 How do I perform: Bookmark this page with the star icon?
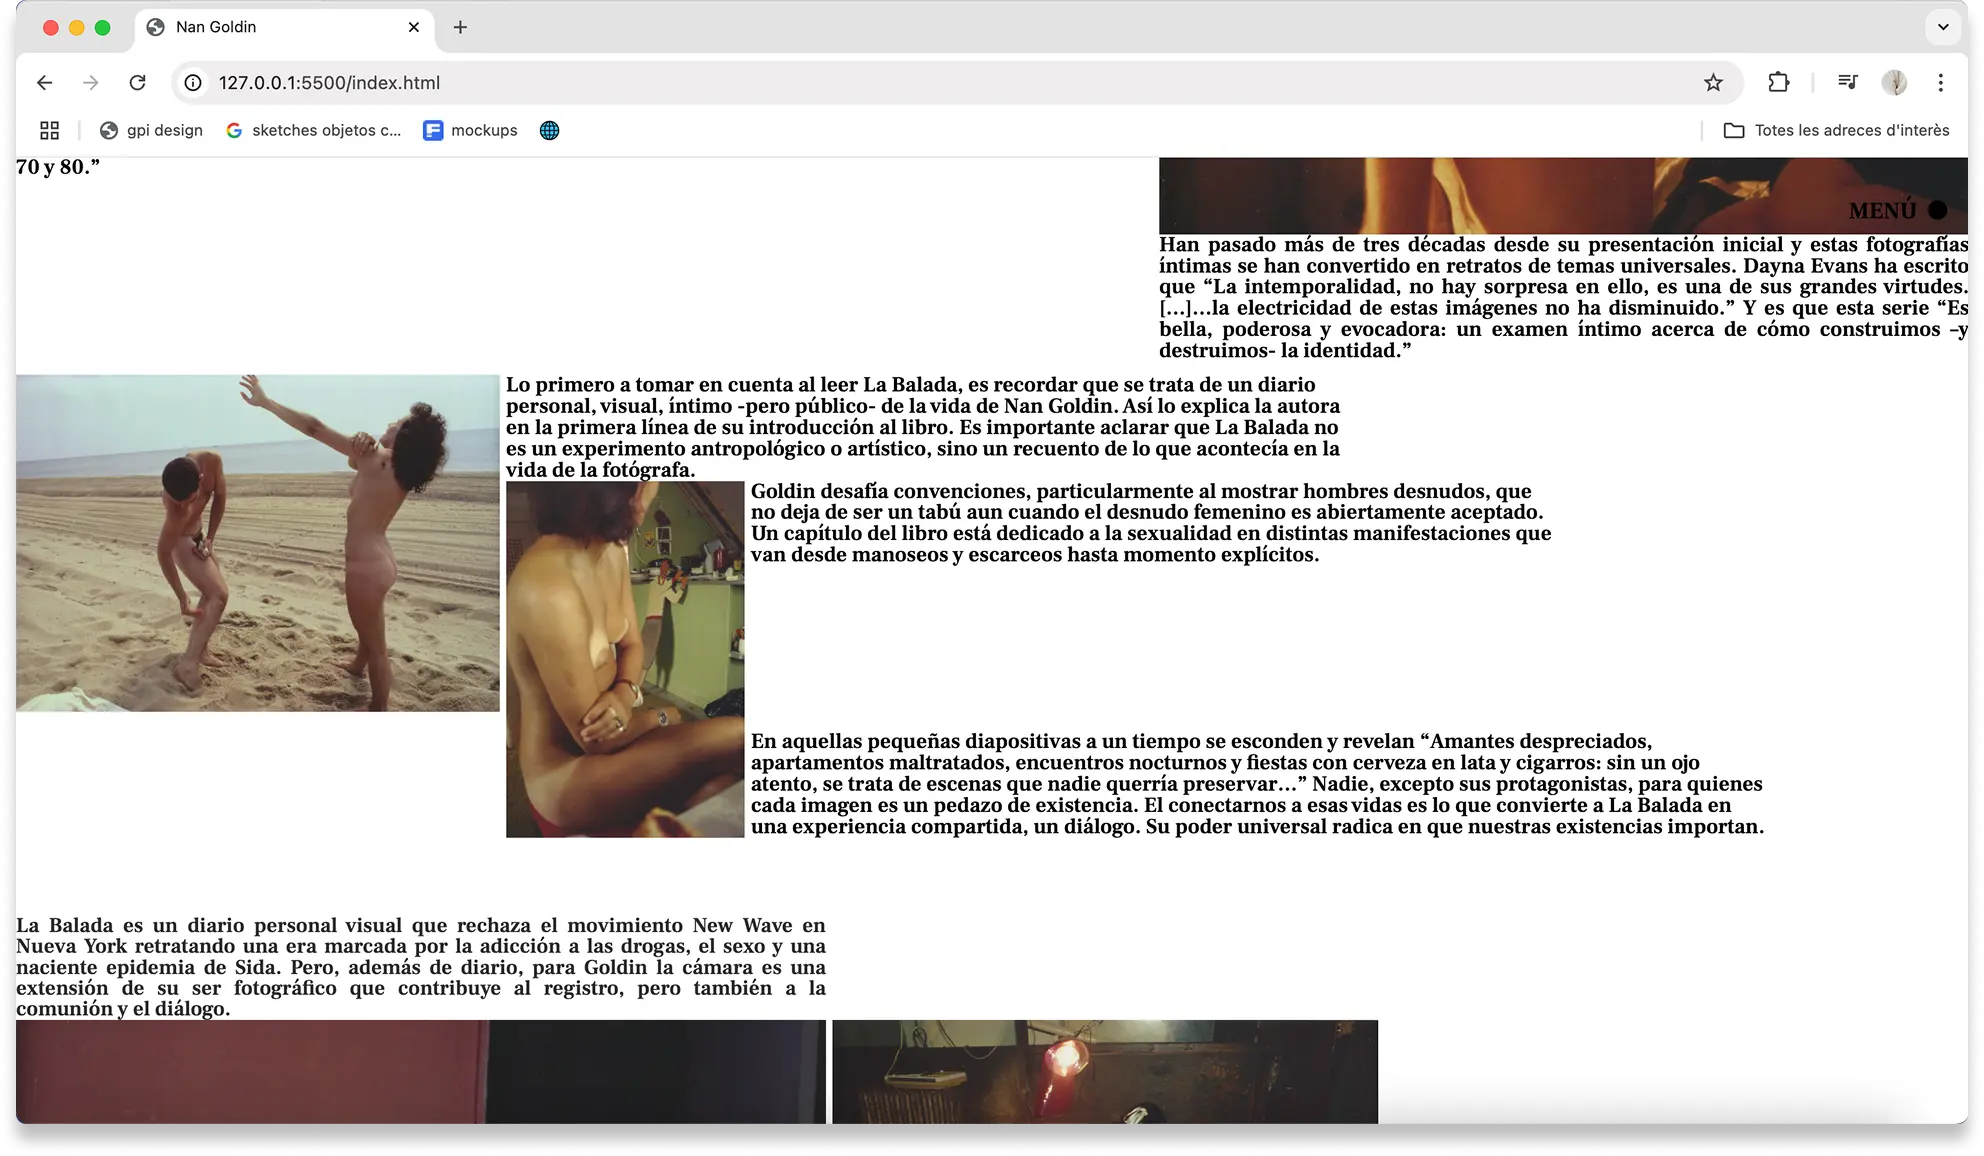[x=1713, y=83]
